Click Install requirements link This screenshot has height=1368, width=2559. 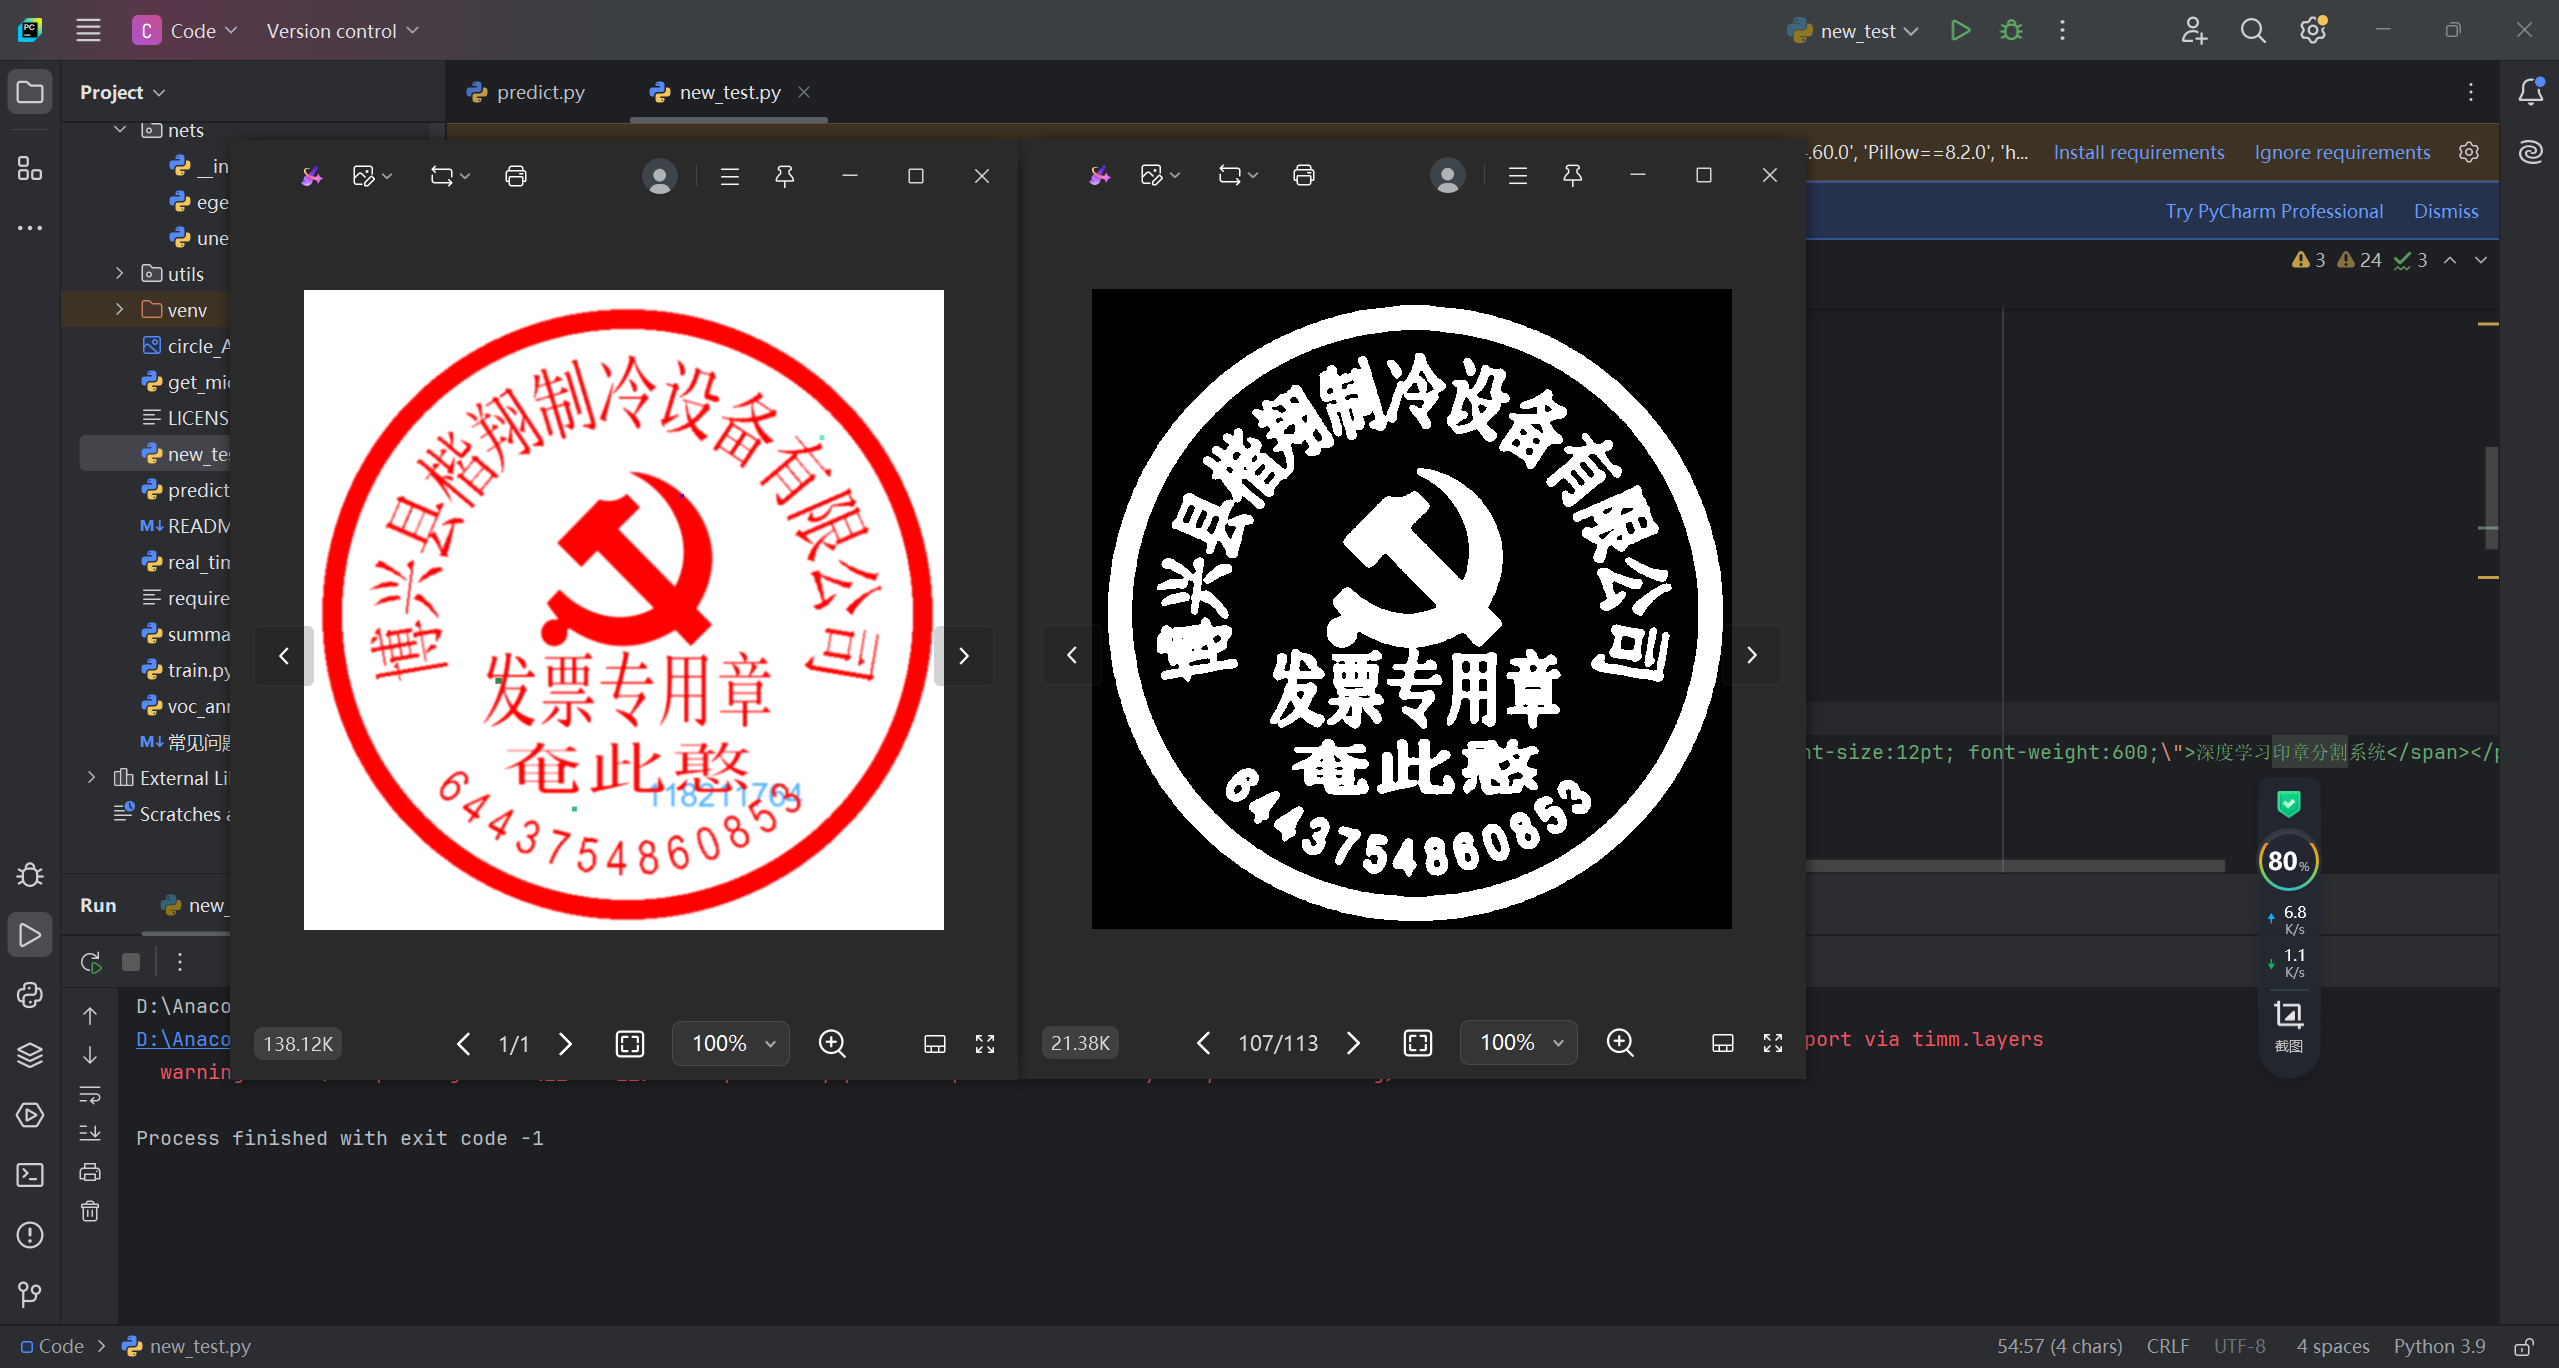(2138, 152)
